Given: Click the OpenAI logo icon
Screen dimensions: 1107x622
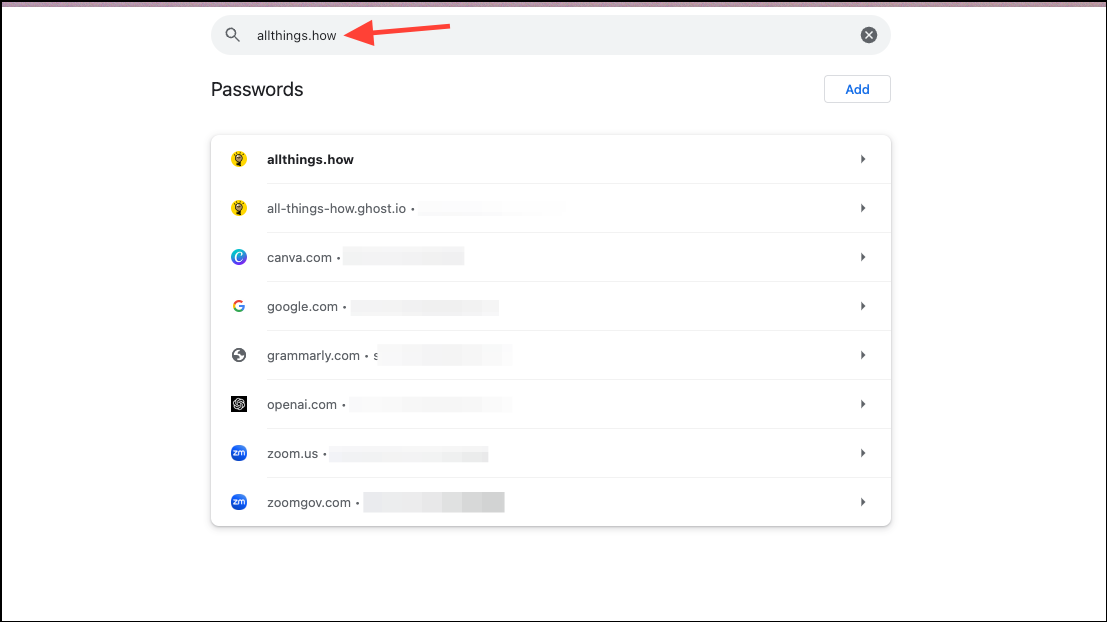Looking at the screenshot, I should click(x=239, y=404).
